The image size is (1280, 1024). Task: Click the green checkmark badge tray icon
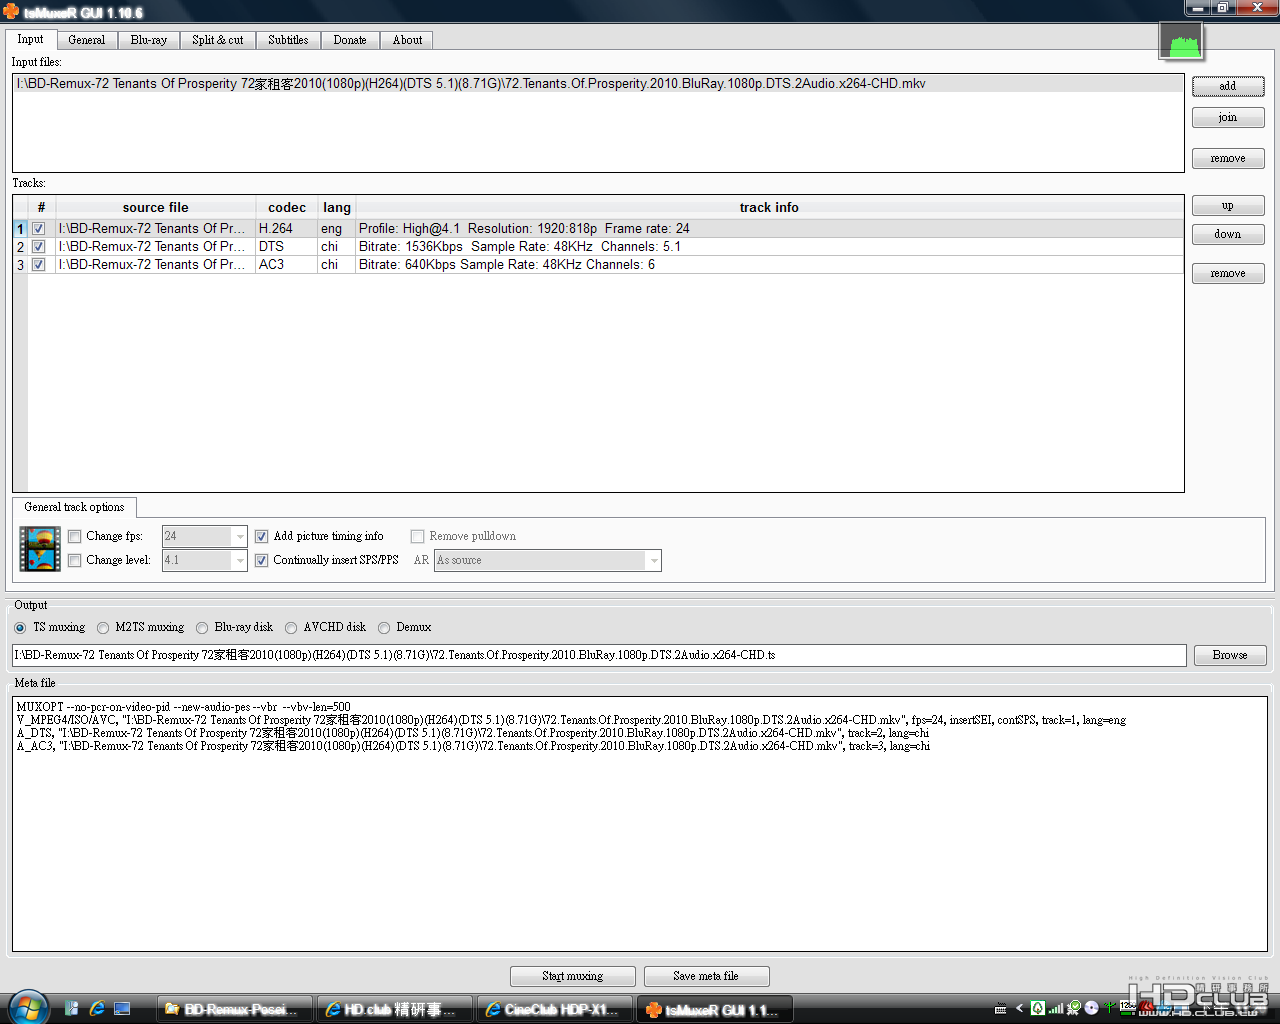coord(1074,1008)
